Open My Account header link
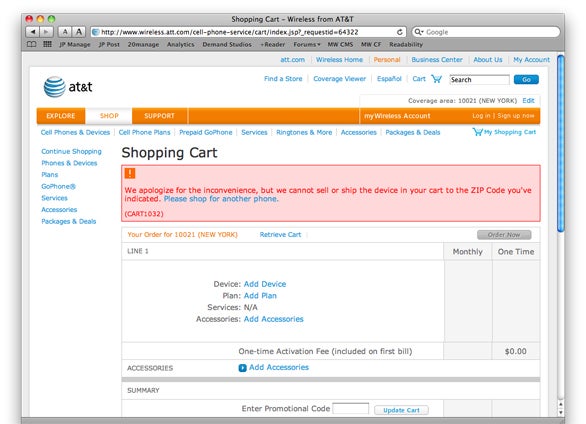The width and height of the screenshot is (586, 424). (x=531, y=60)
